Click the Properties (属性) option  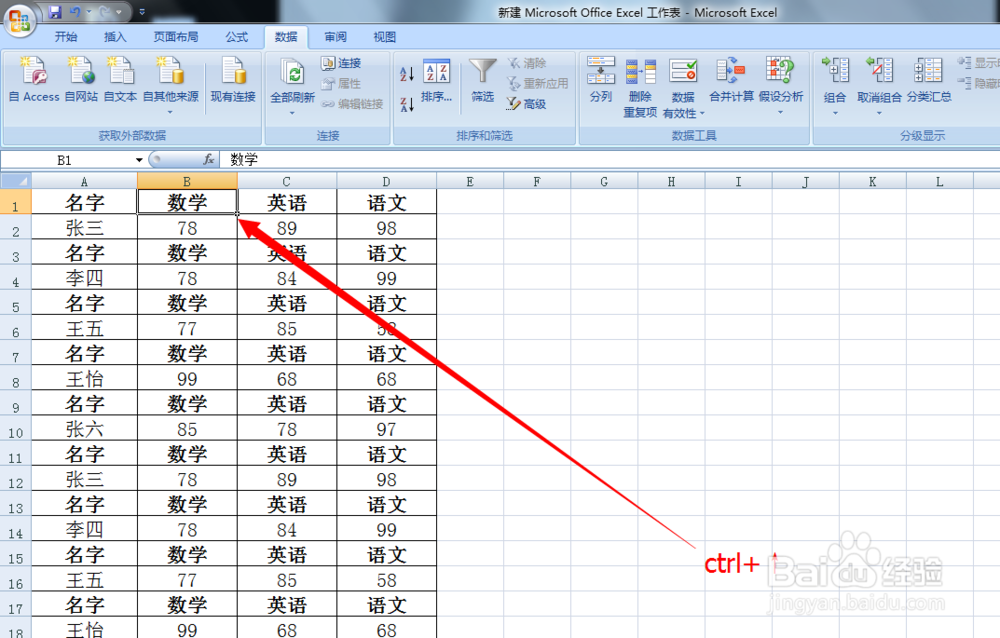pyautogui.click(x=341, y=83)
